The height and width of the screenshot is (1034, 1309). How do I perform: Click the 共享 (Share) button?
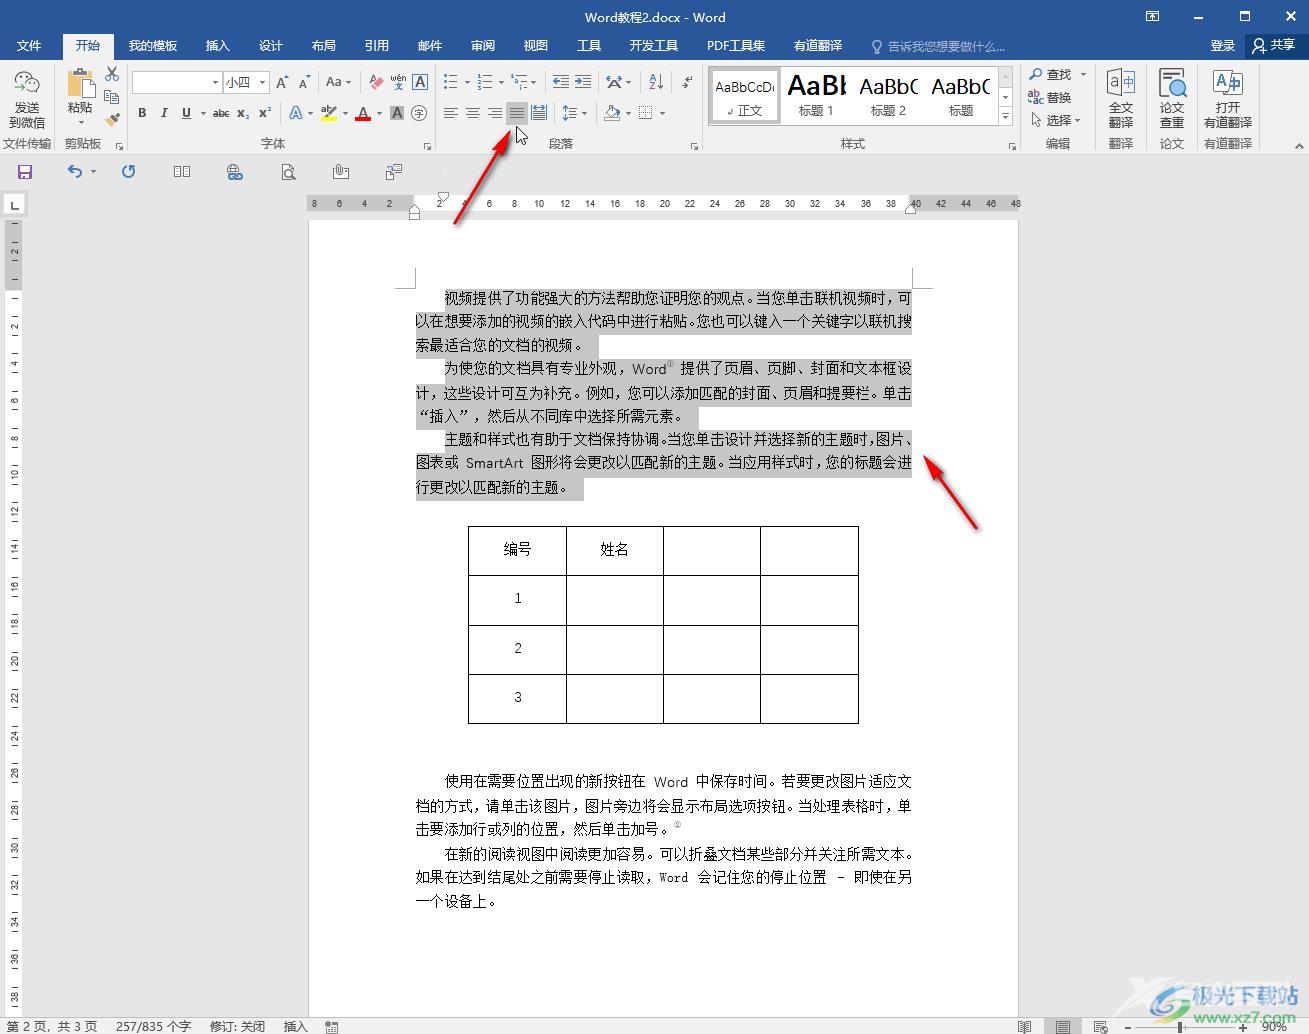(1273, 46)
